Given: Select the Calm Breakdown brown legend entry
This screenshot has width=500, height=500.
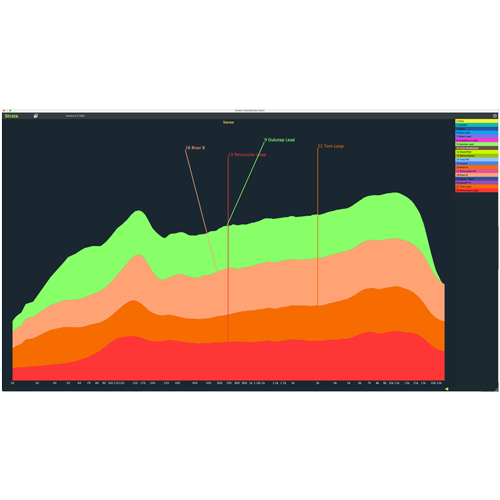Looking at the screenshot, I should 477,148.
